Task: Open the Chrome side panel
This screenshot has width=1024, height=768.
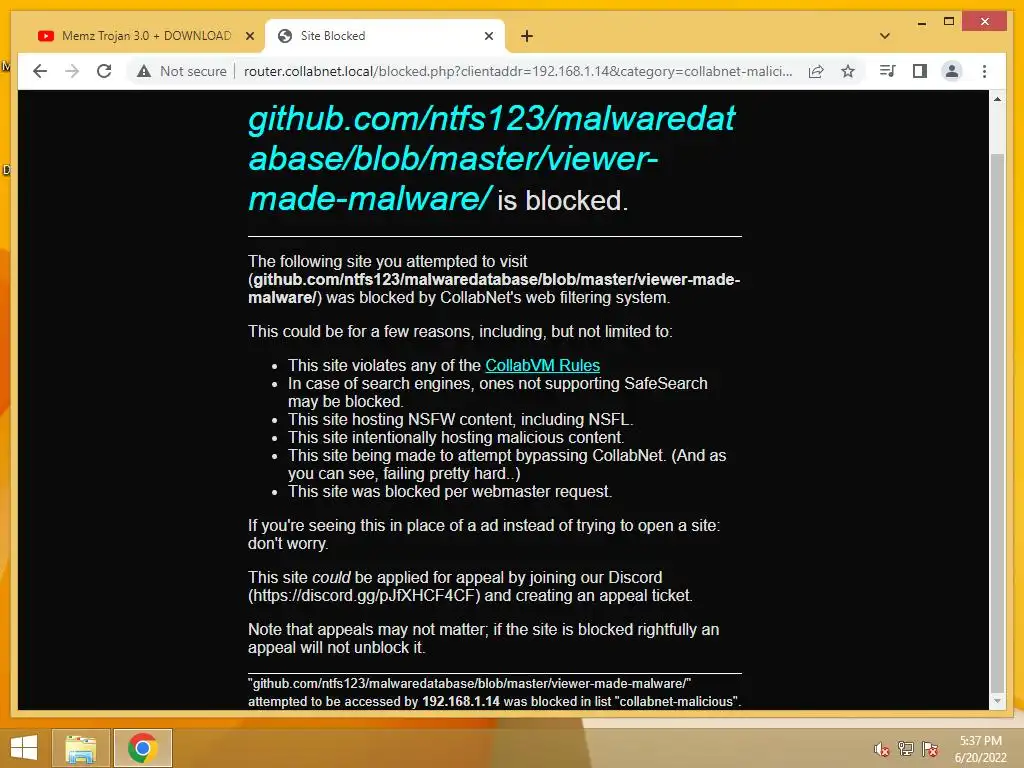Action: (920, 71)
